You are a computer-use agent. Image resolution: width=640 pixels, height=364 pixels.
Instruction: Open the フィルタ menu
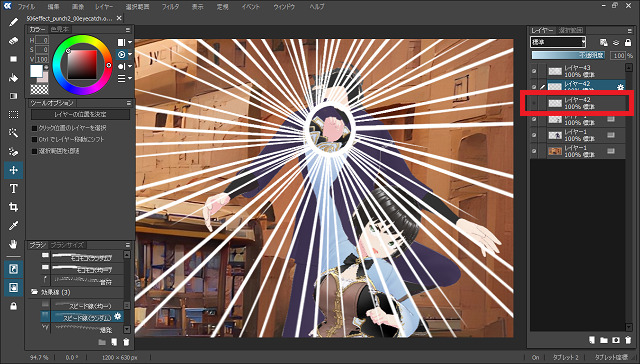pyautogui.click(x=170, y=7)
